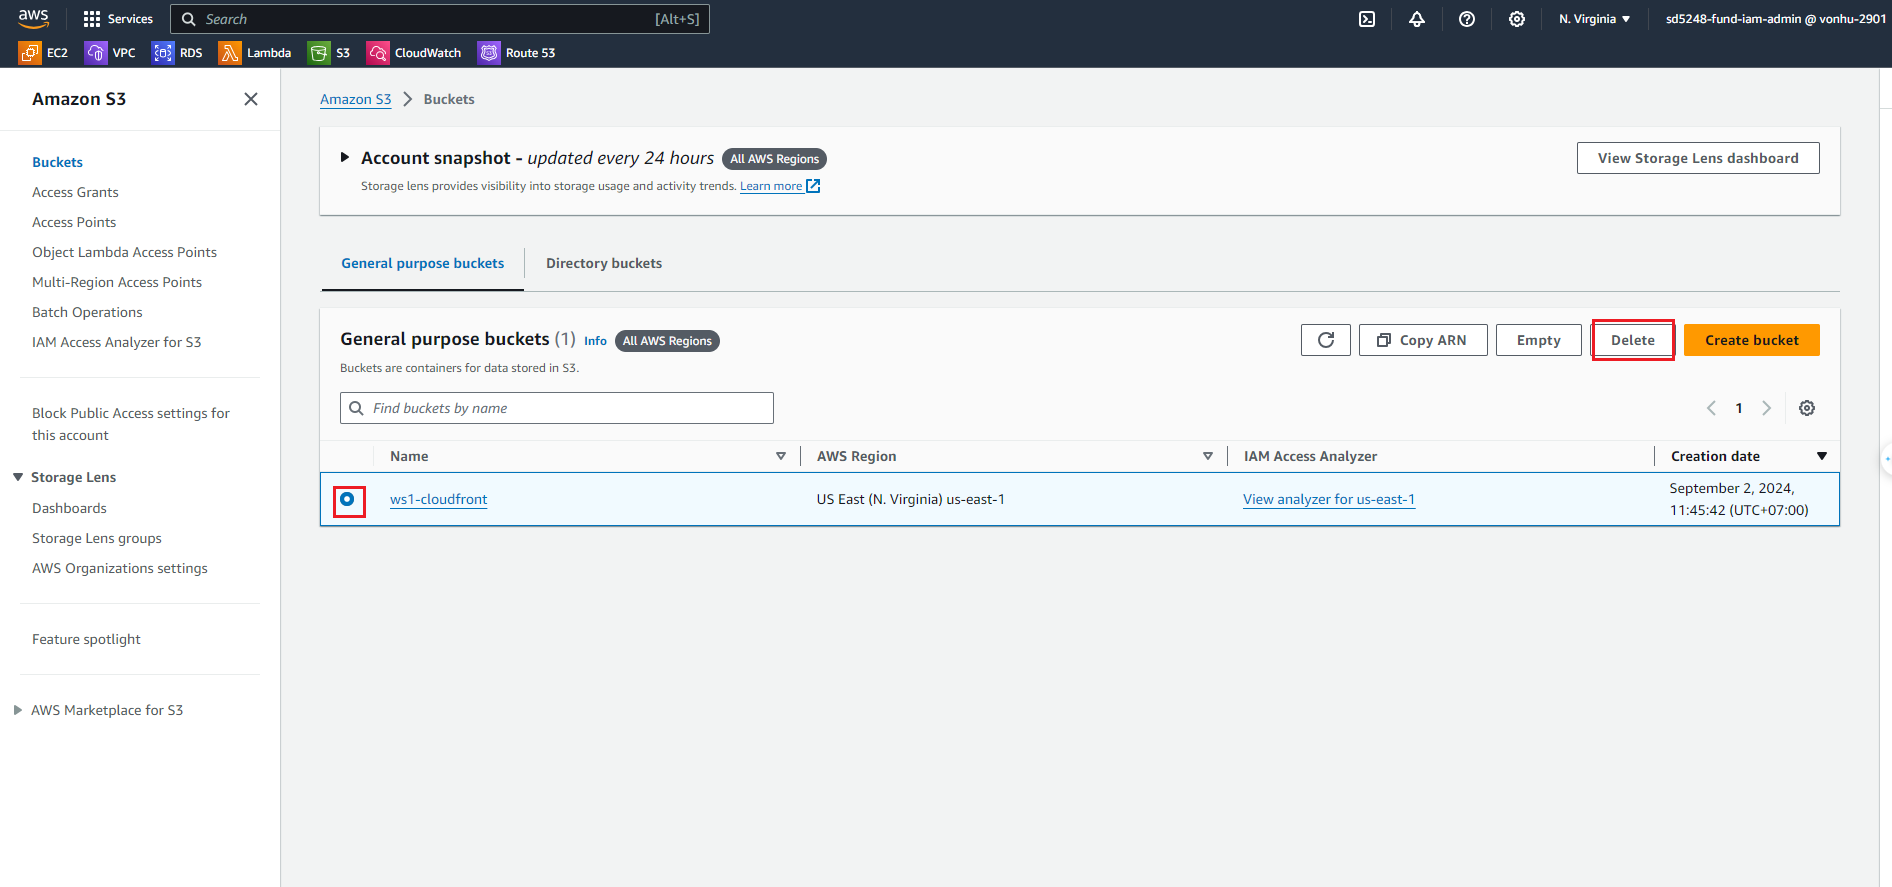Open Access Grants in the sidebar

[75, 192]
